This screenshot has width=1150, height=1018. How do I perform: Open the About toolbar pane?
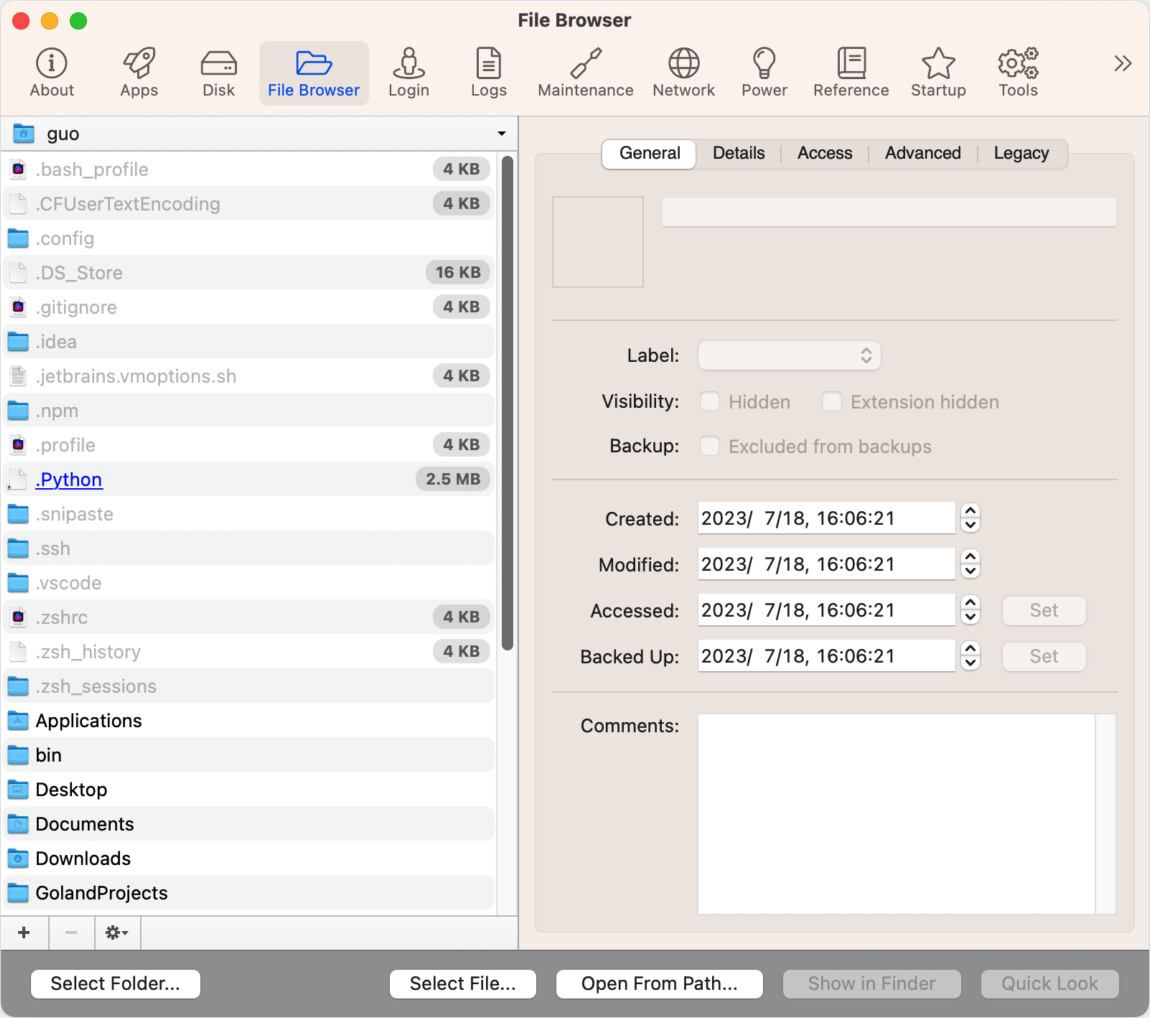51,73
